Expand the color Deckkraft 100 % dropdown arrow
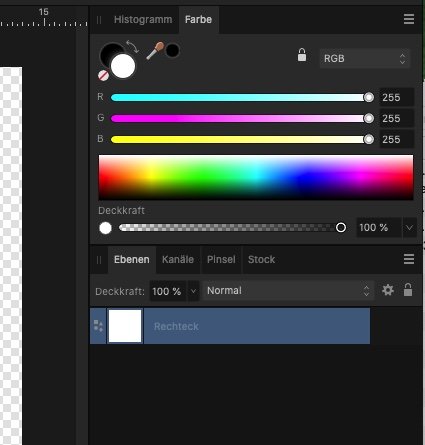Image resolution: width=425 pixels, height=445 pixels. click(x=409, y=228)
